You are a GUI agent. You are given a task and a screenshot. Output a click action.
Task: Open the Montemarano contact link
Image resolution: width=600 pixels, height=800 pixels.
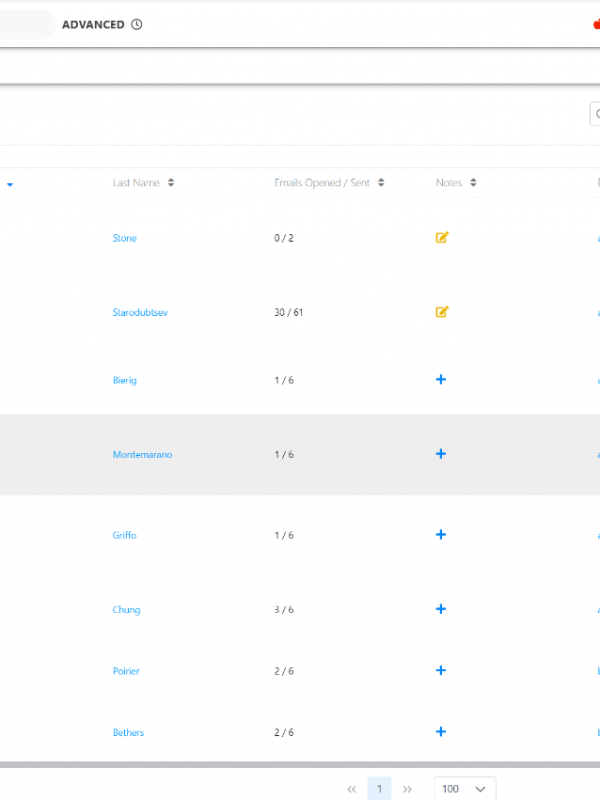tap(142, 455)
